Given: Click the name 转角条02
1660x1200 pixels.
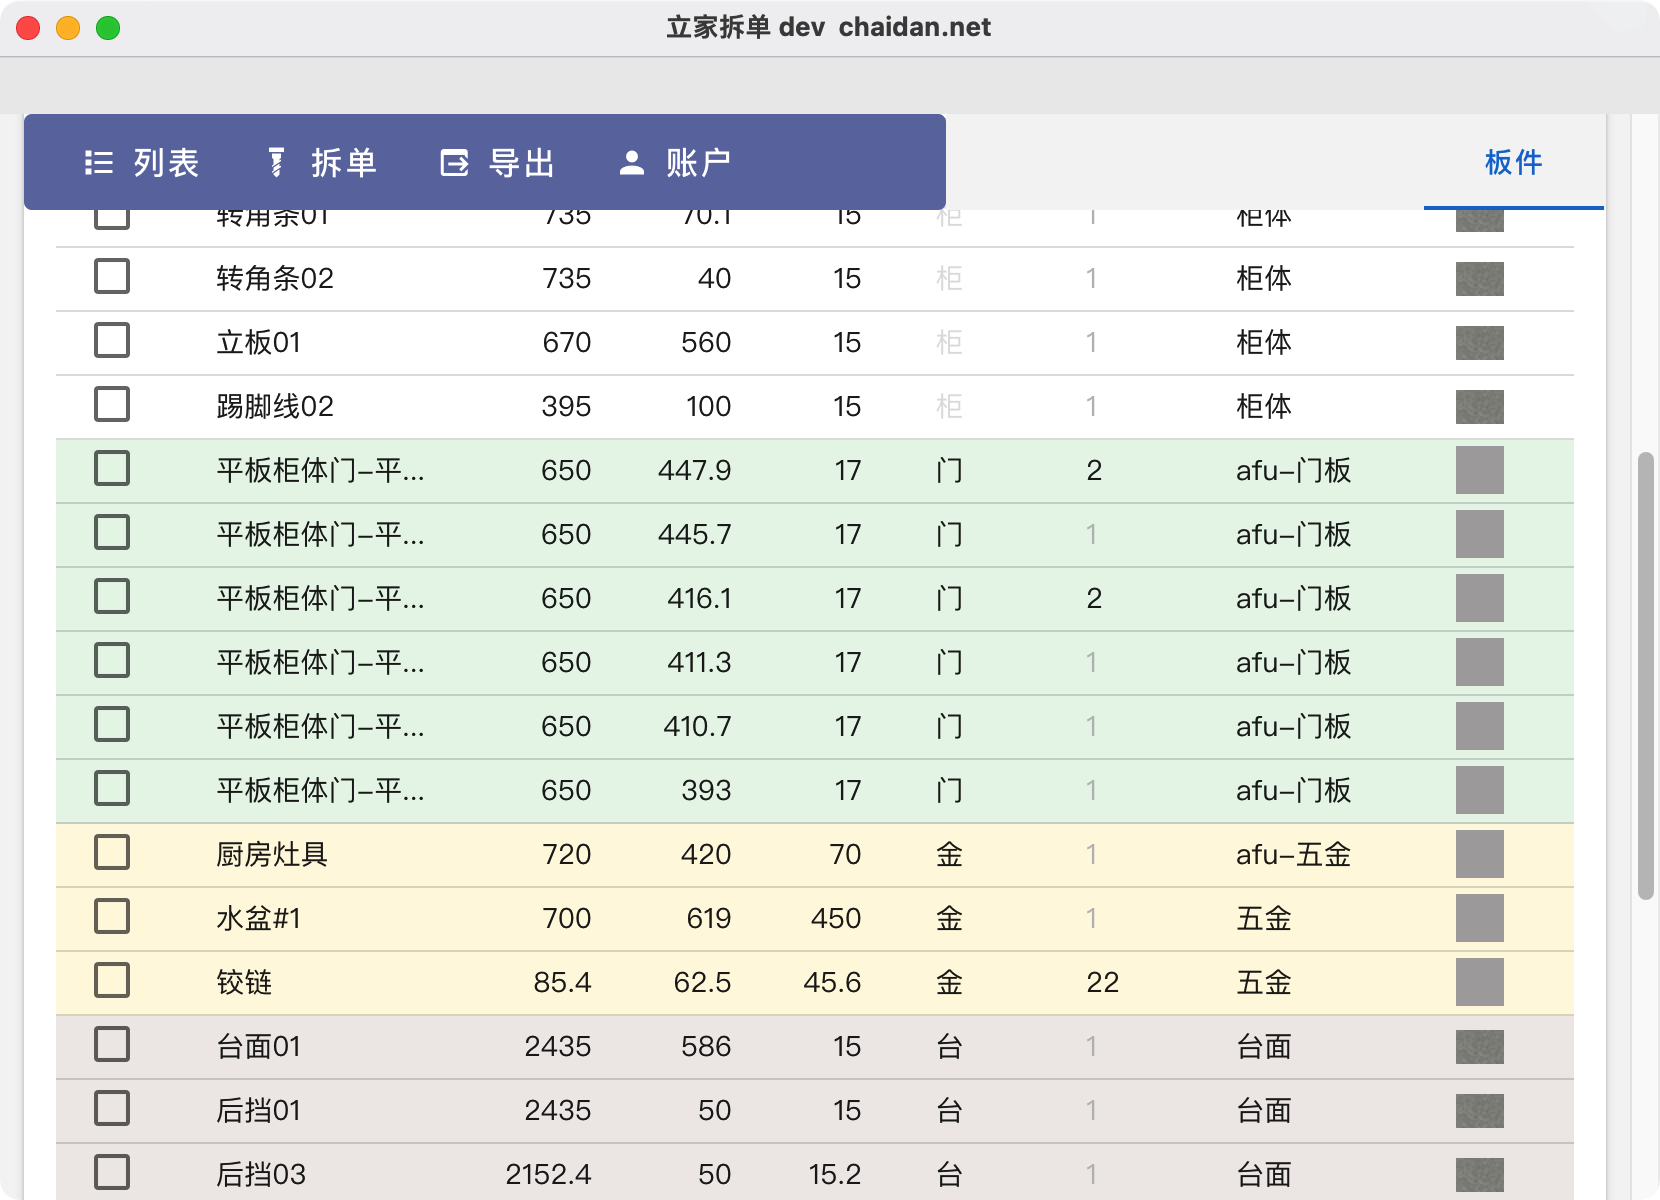Looking at the screenshot, I should click(275, 278).
